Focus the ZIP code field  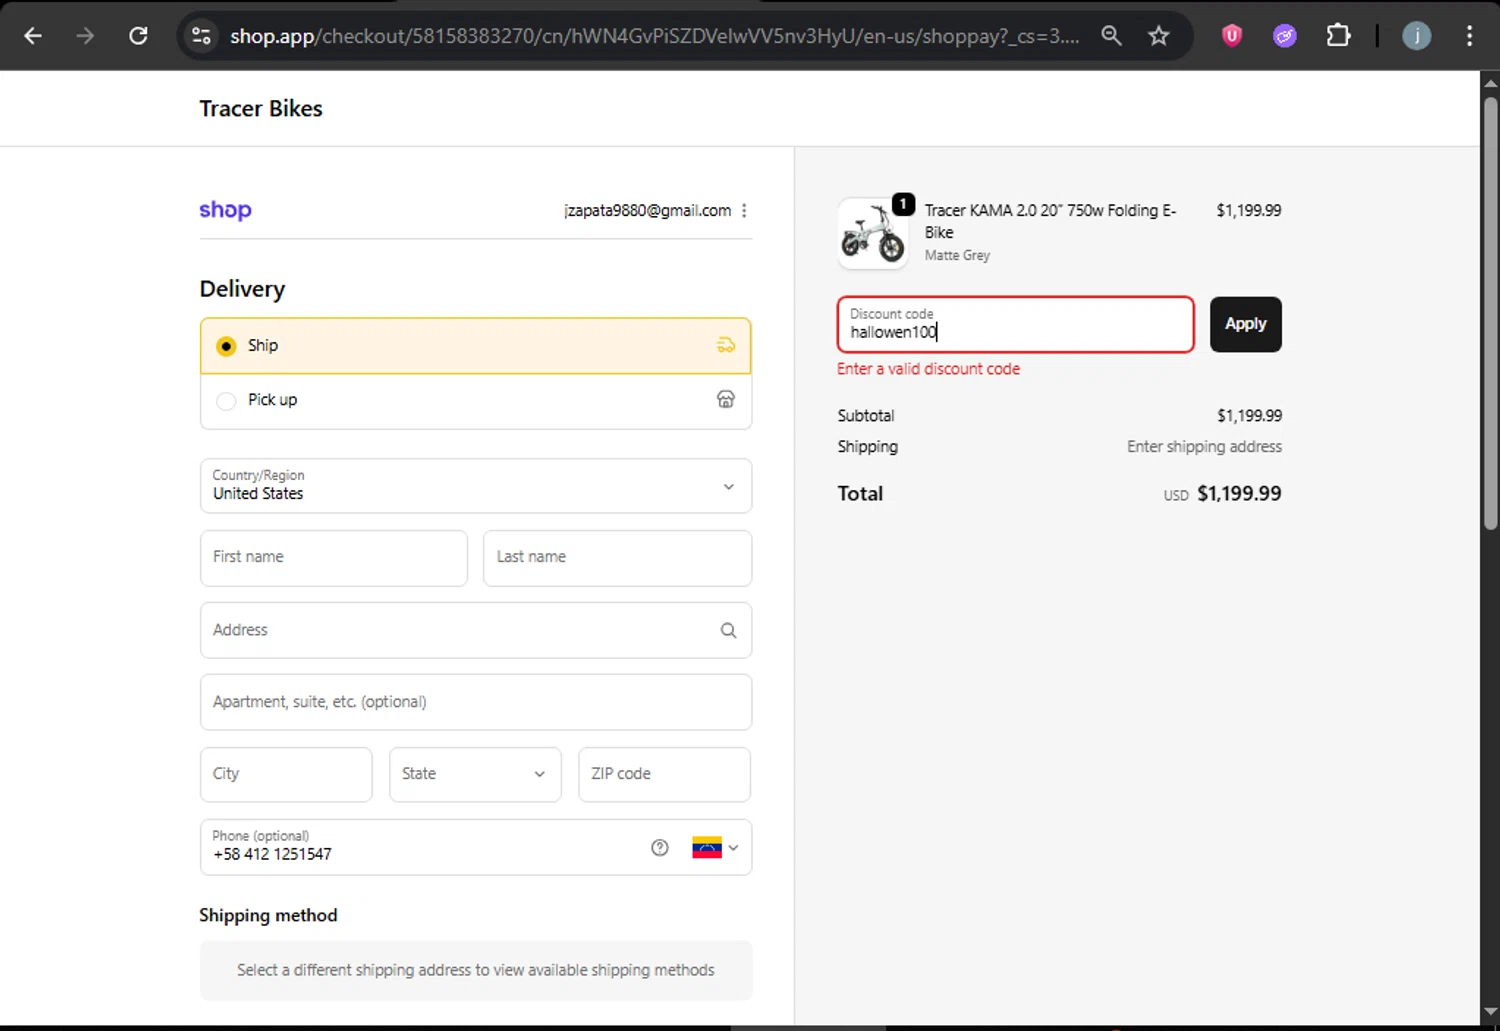(664, 774)
